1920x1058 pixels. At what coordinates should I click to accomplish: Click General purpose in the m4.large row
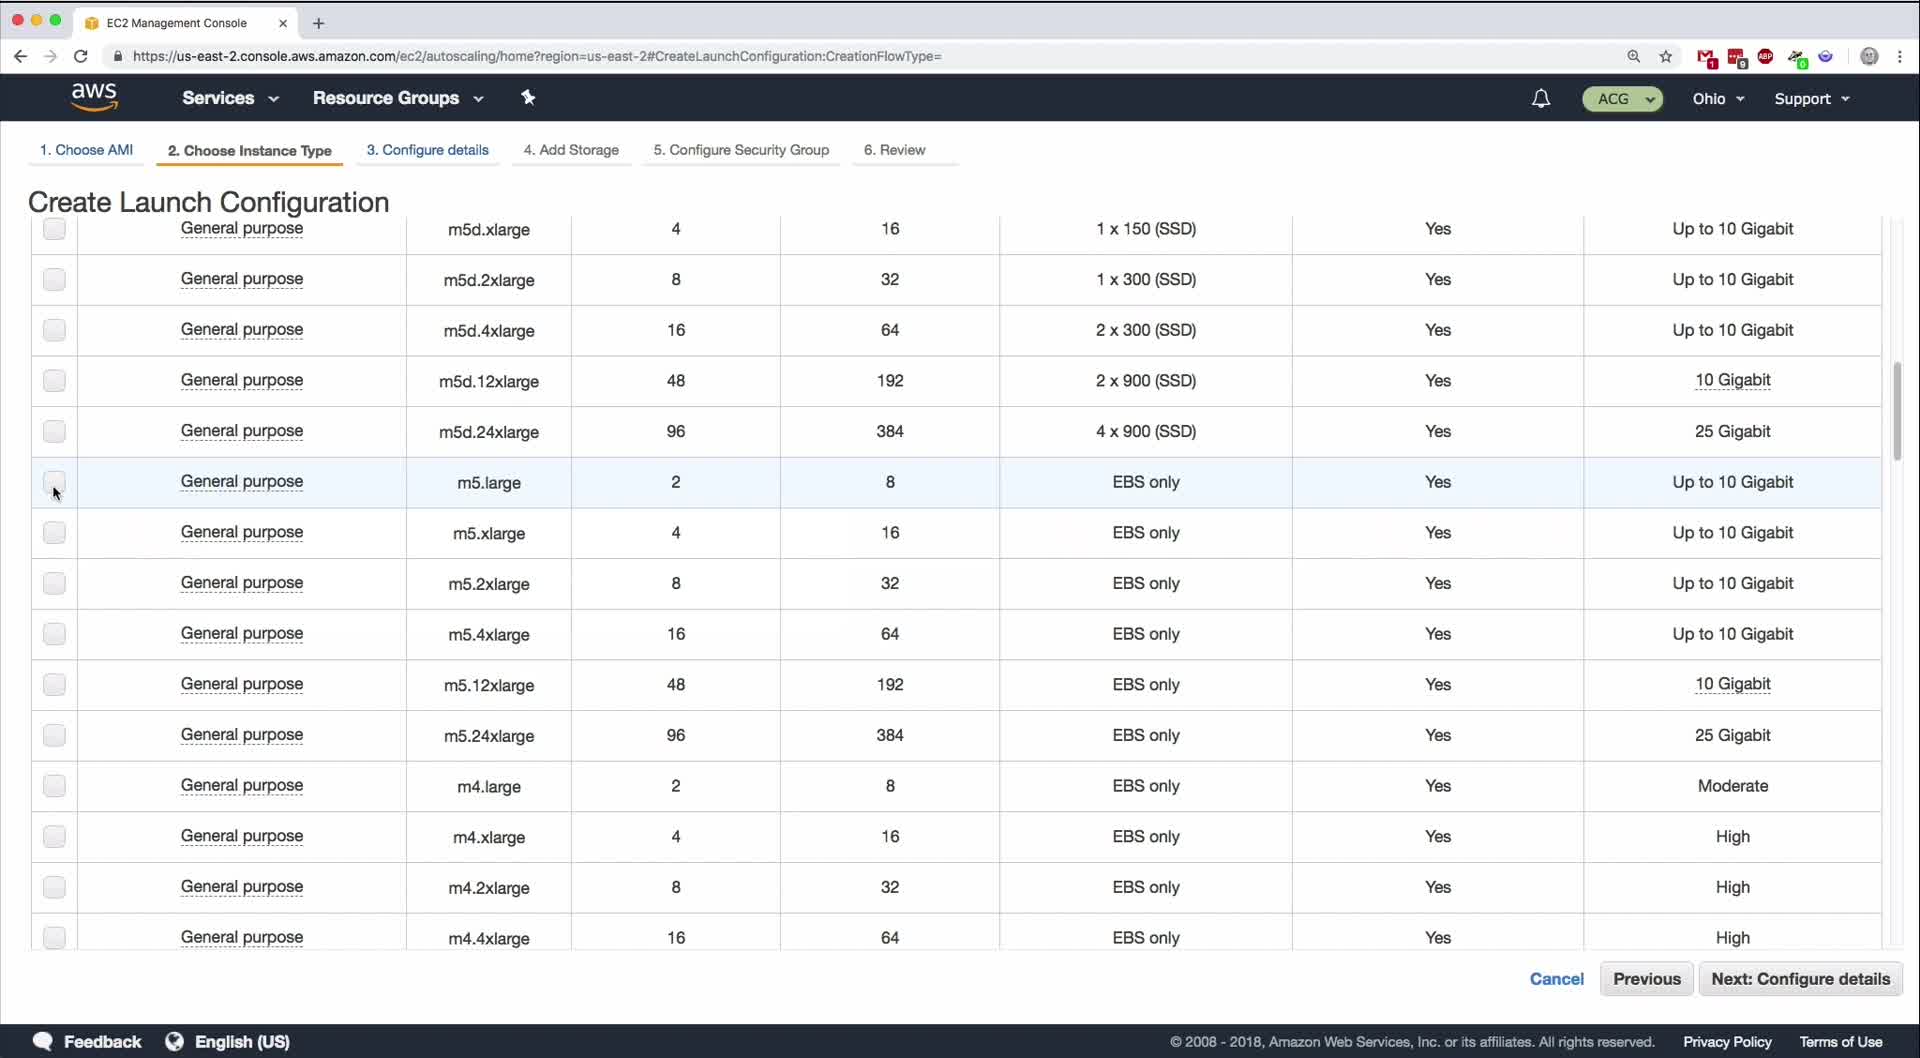pos(242,786)
